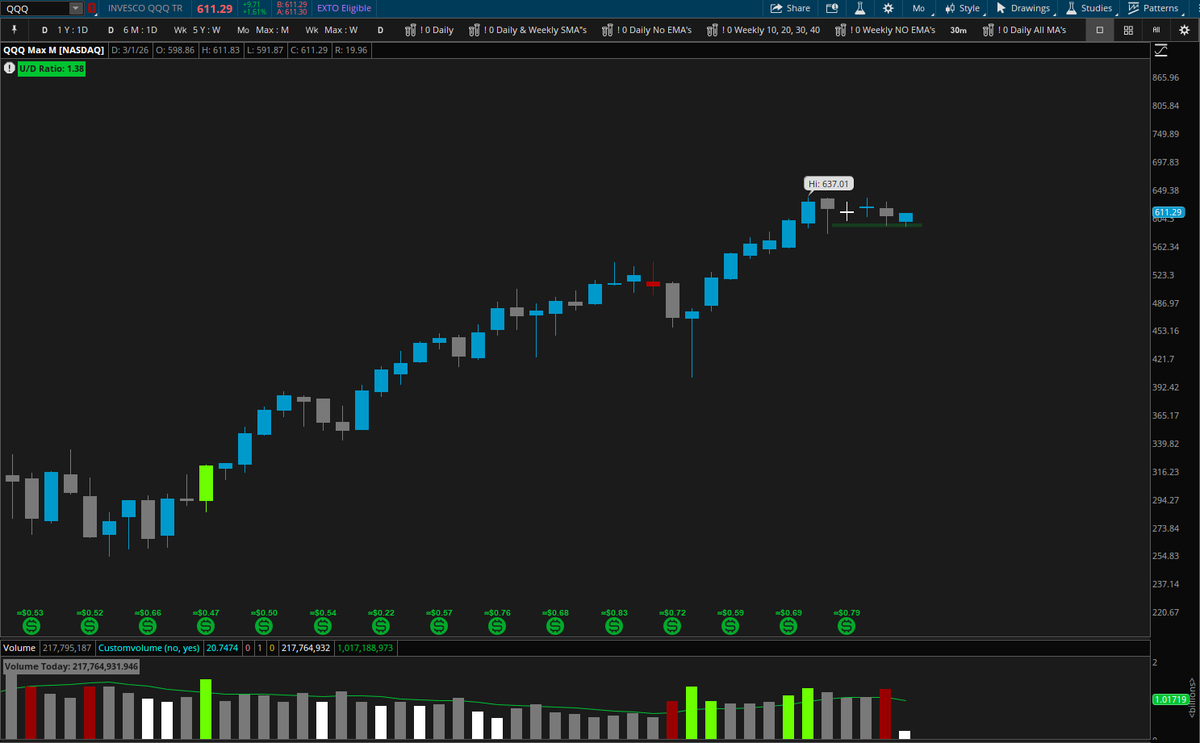
Task: Click dividend icon labeled $0.79
Action: click(846, 625)
